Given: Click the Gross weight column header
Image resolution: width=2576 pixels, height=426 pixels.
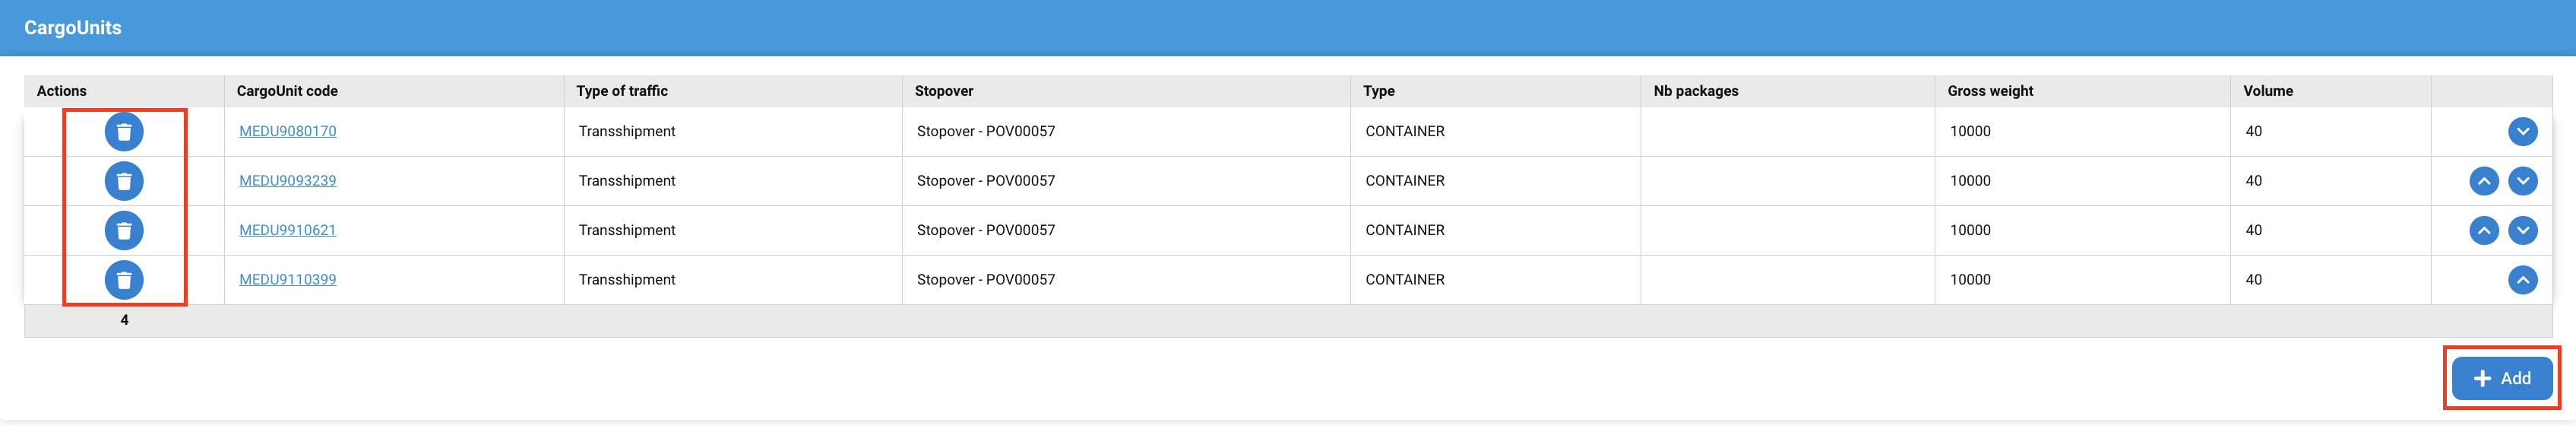Looking at the screenshot, I should pyautogui.click(x=1989, y=91).
